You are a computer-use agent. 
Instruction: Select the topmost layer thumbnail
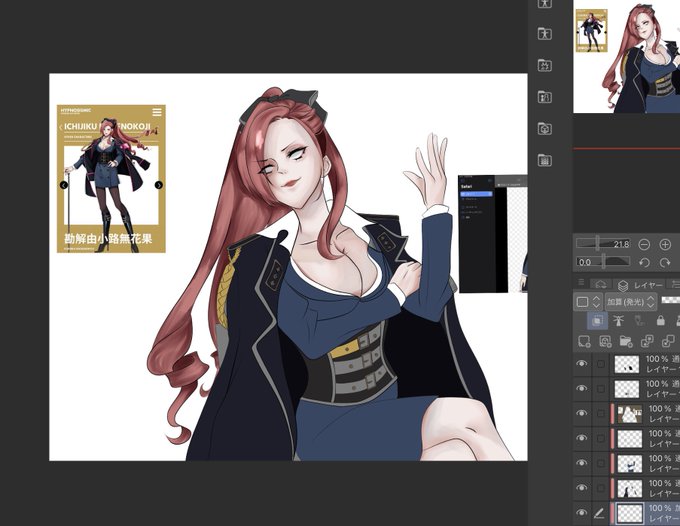click(627, 365)
